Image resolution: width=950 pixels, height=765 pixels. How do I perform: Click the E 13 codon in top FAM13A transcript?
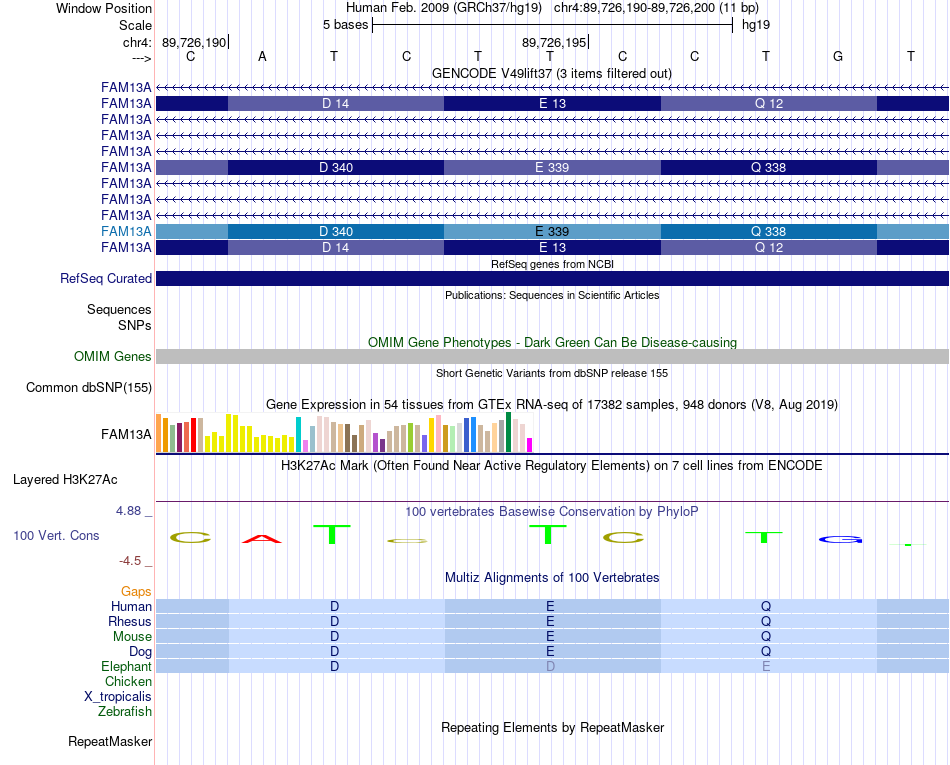(552, 104)
